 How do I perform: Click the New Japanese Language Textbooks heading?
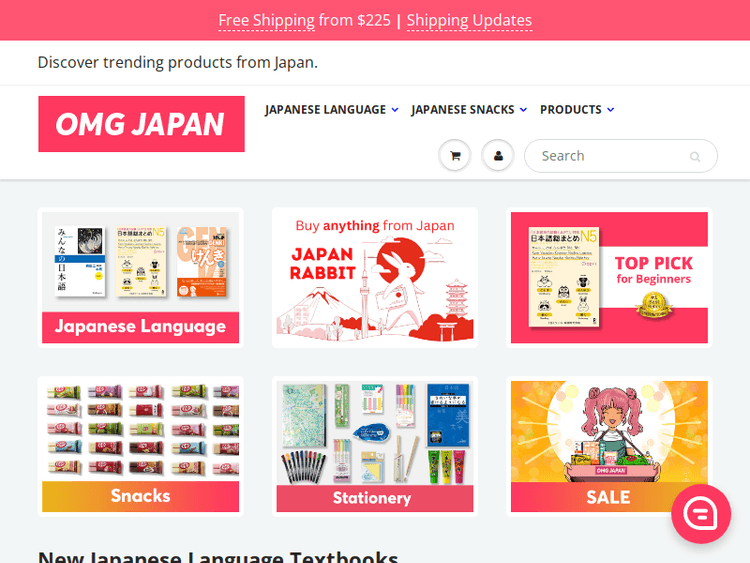(218, 557)
